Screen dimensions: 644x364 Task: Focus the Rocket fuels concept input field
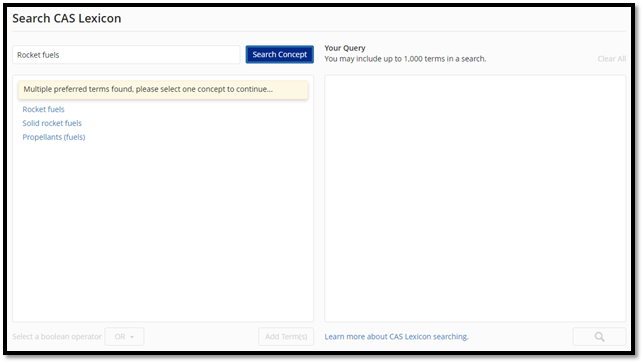pos(126,55)
